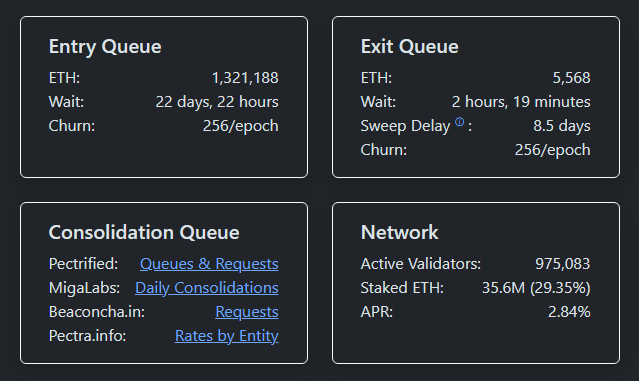Open the Queues & Requests link
The image size is (639, 381).
[209, 264]
